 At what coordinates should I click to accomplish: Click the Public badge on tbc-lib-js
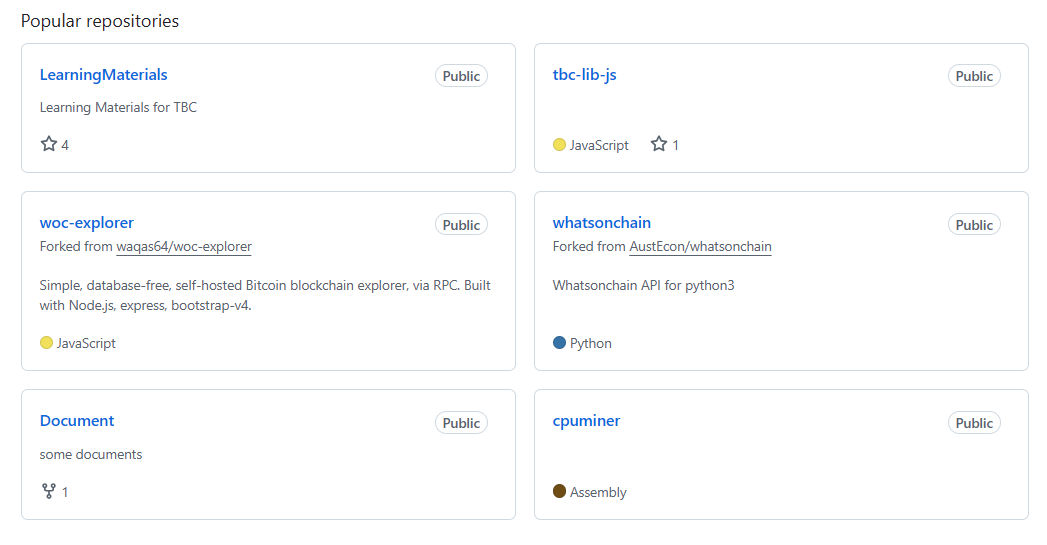point(974,76)
